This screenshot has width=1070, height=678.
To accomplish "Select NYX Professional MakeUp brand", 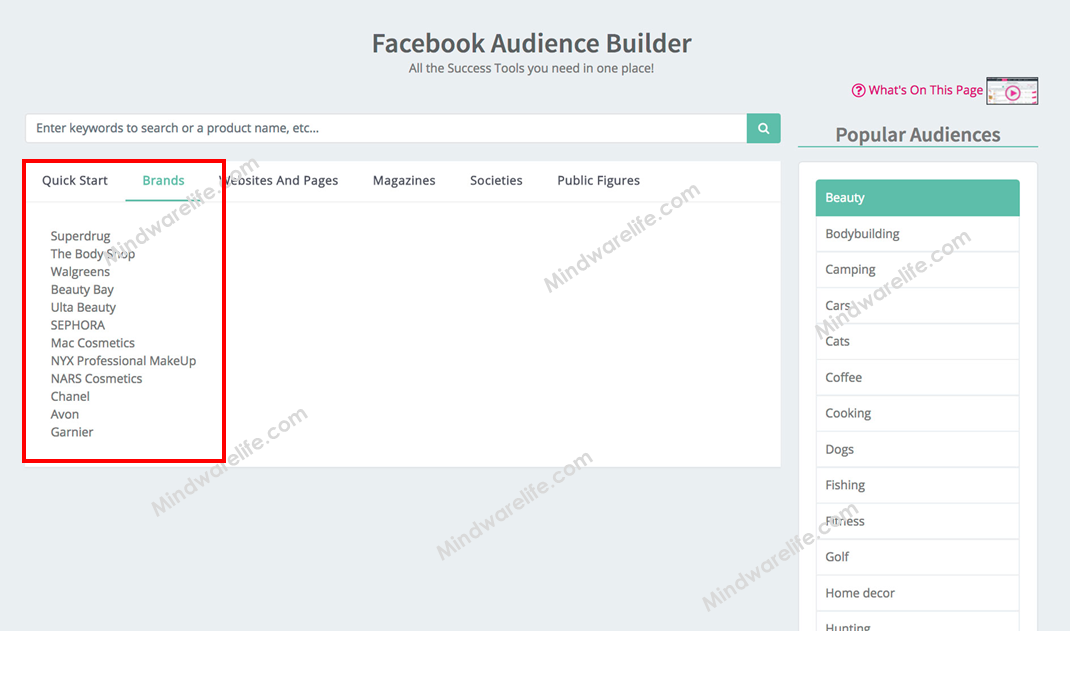I will click(124, 360).
